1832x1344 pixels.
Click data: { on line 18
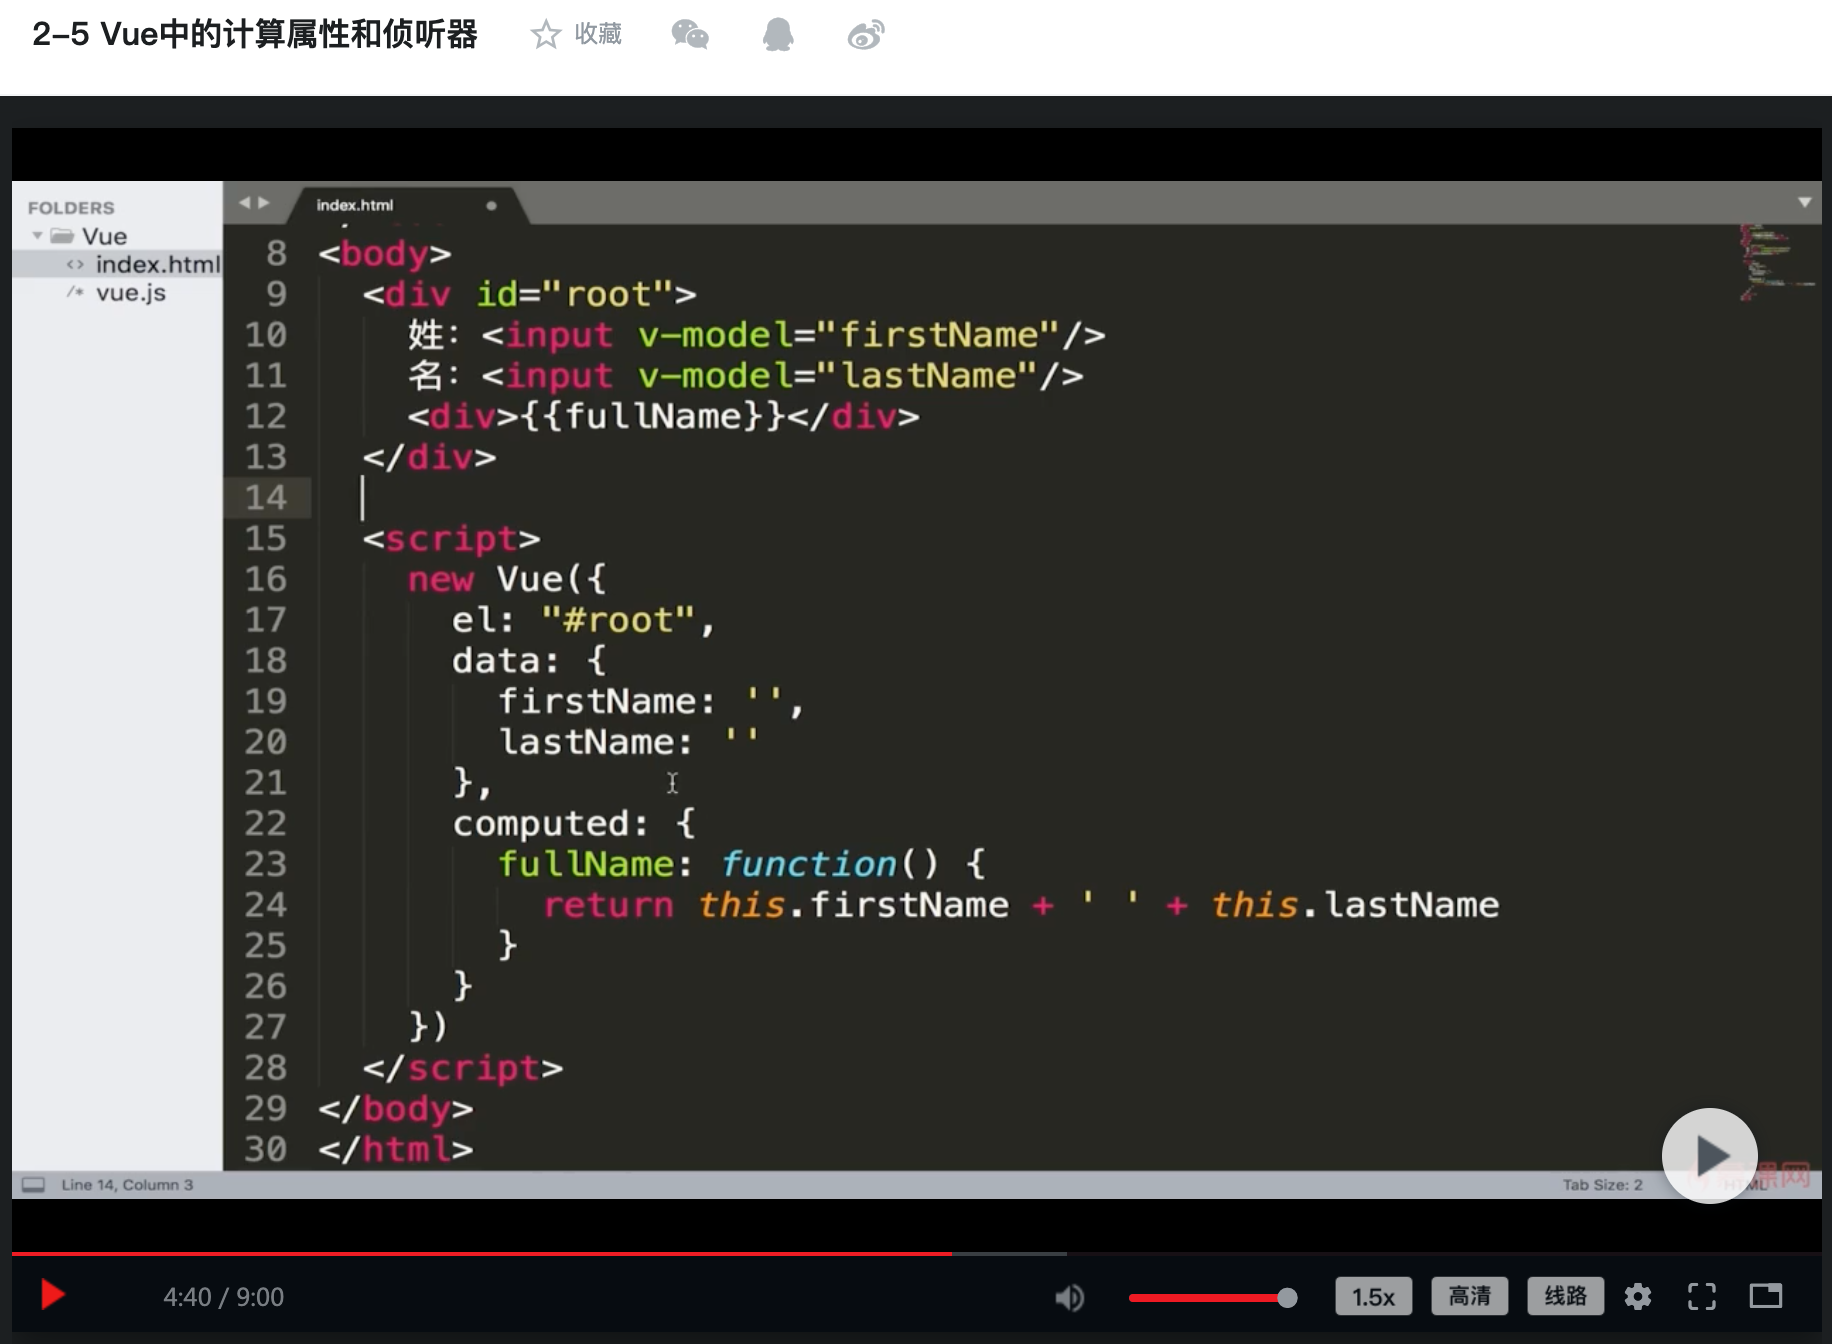529,660
